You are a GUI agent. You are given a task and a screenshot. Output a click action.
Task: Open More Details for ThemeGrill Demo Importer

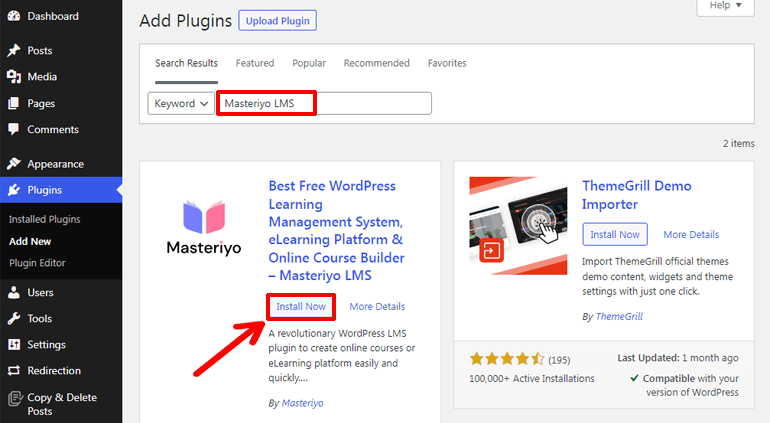coord(691,235)
